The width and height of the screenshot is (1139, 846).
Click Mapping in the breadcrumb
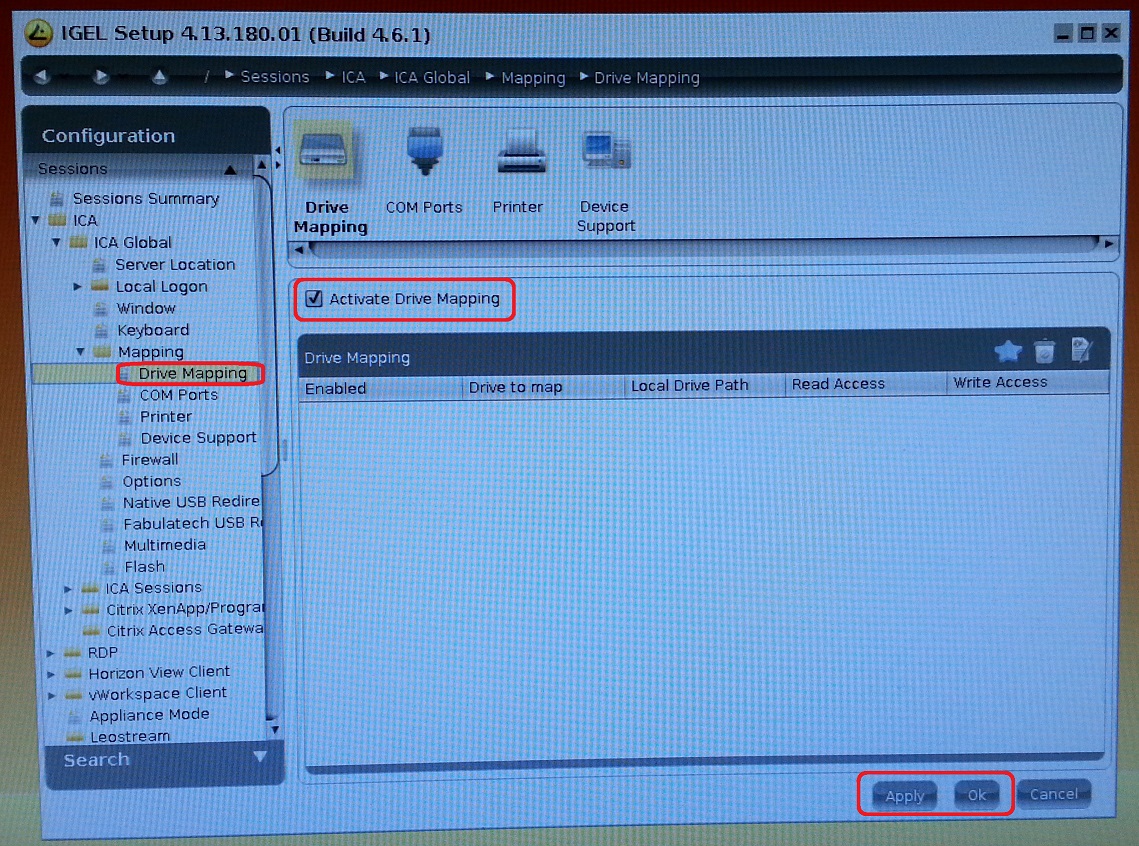click(533, 78)
